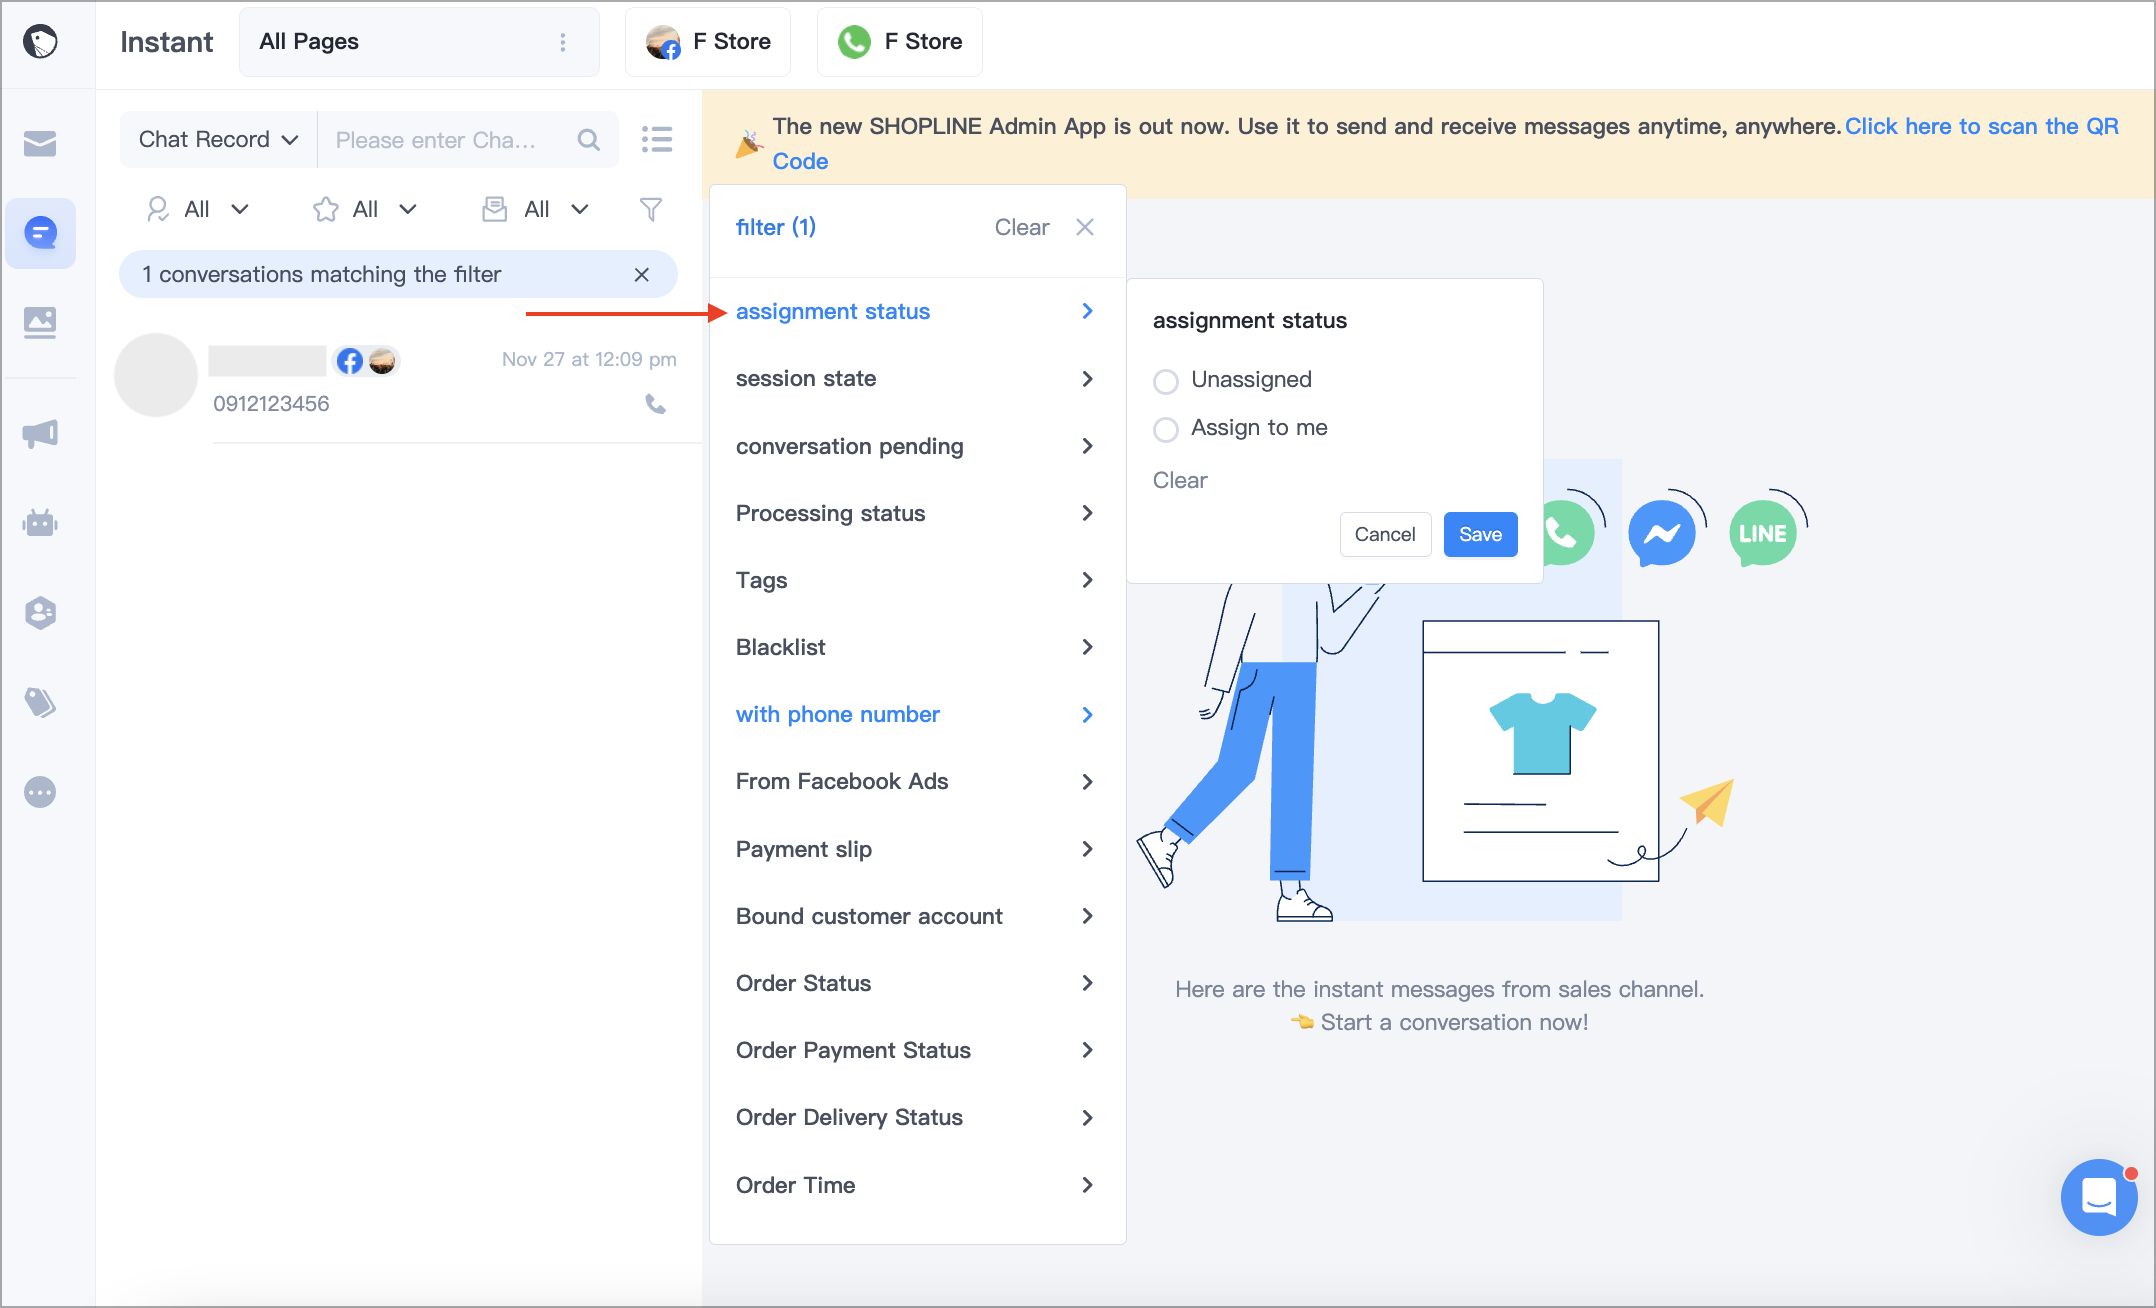
Task: Open the Order Status filter
Action: click(917, 983)
